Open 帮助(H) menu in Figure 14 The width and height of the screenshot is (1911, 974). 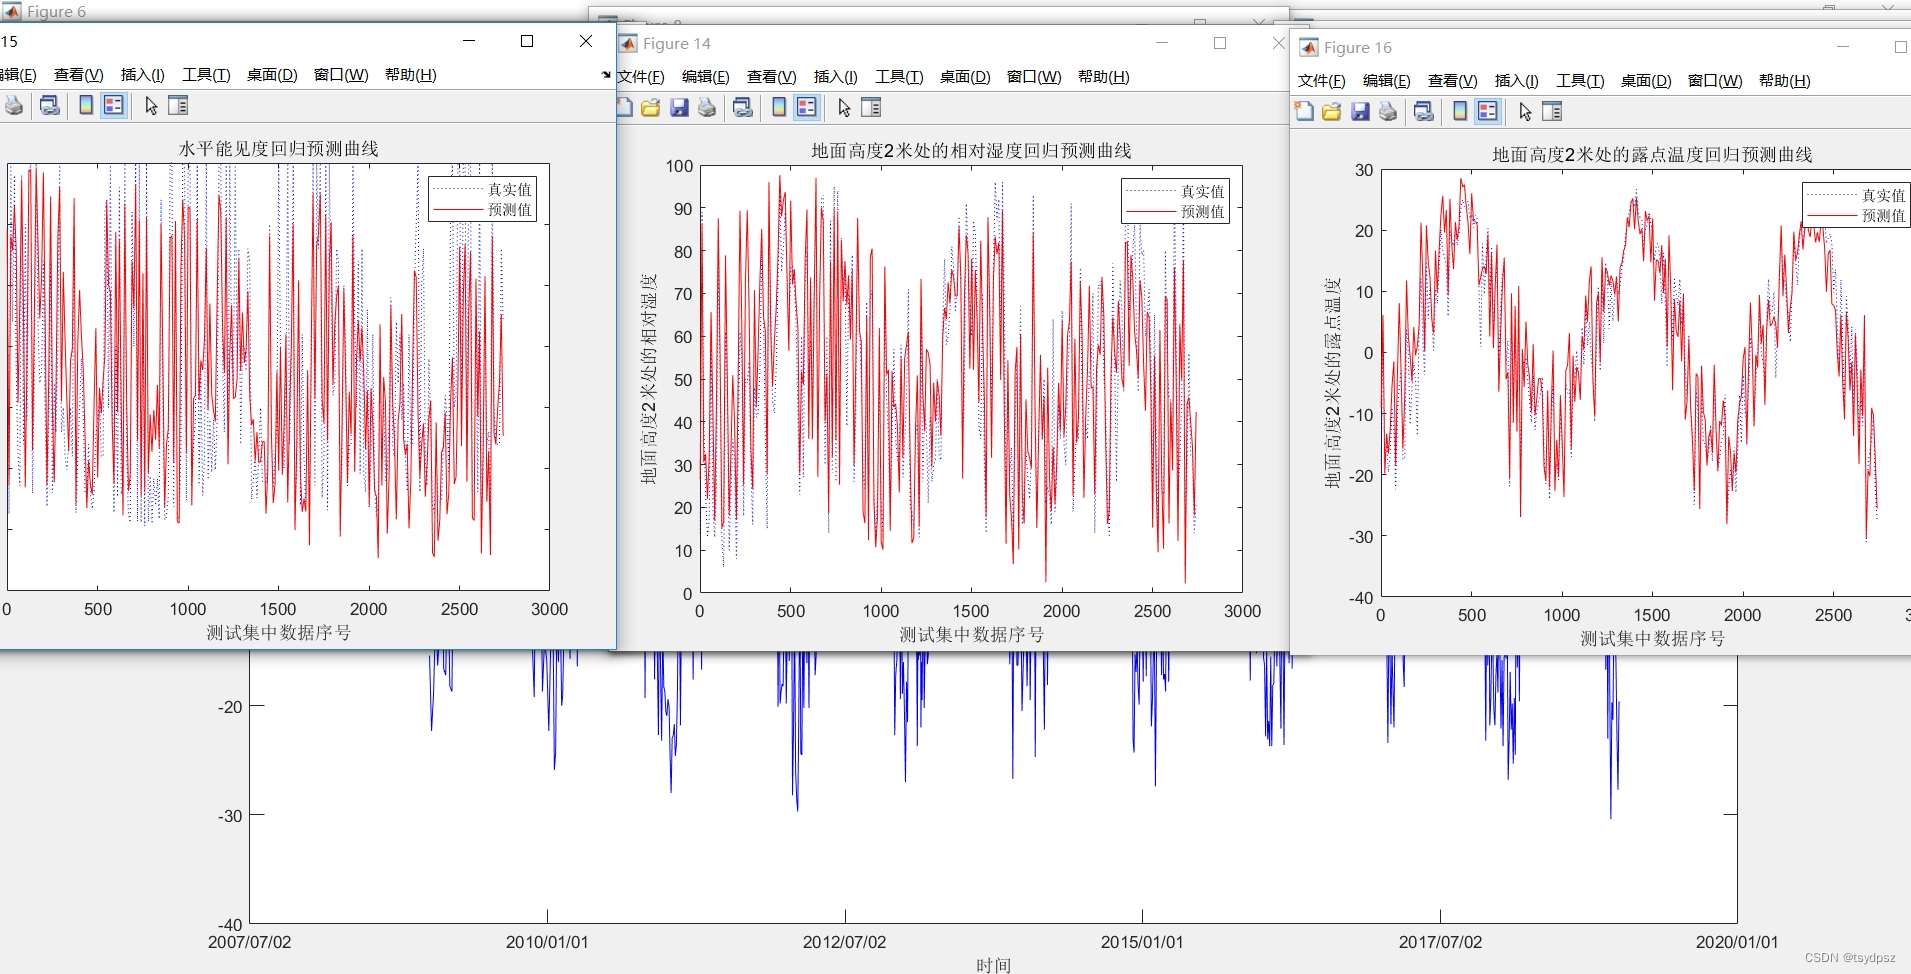coord(1104,77)
